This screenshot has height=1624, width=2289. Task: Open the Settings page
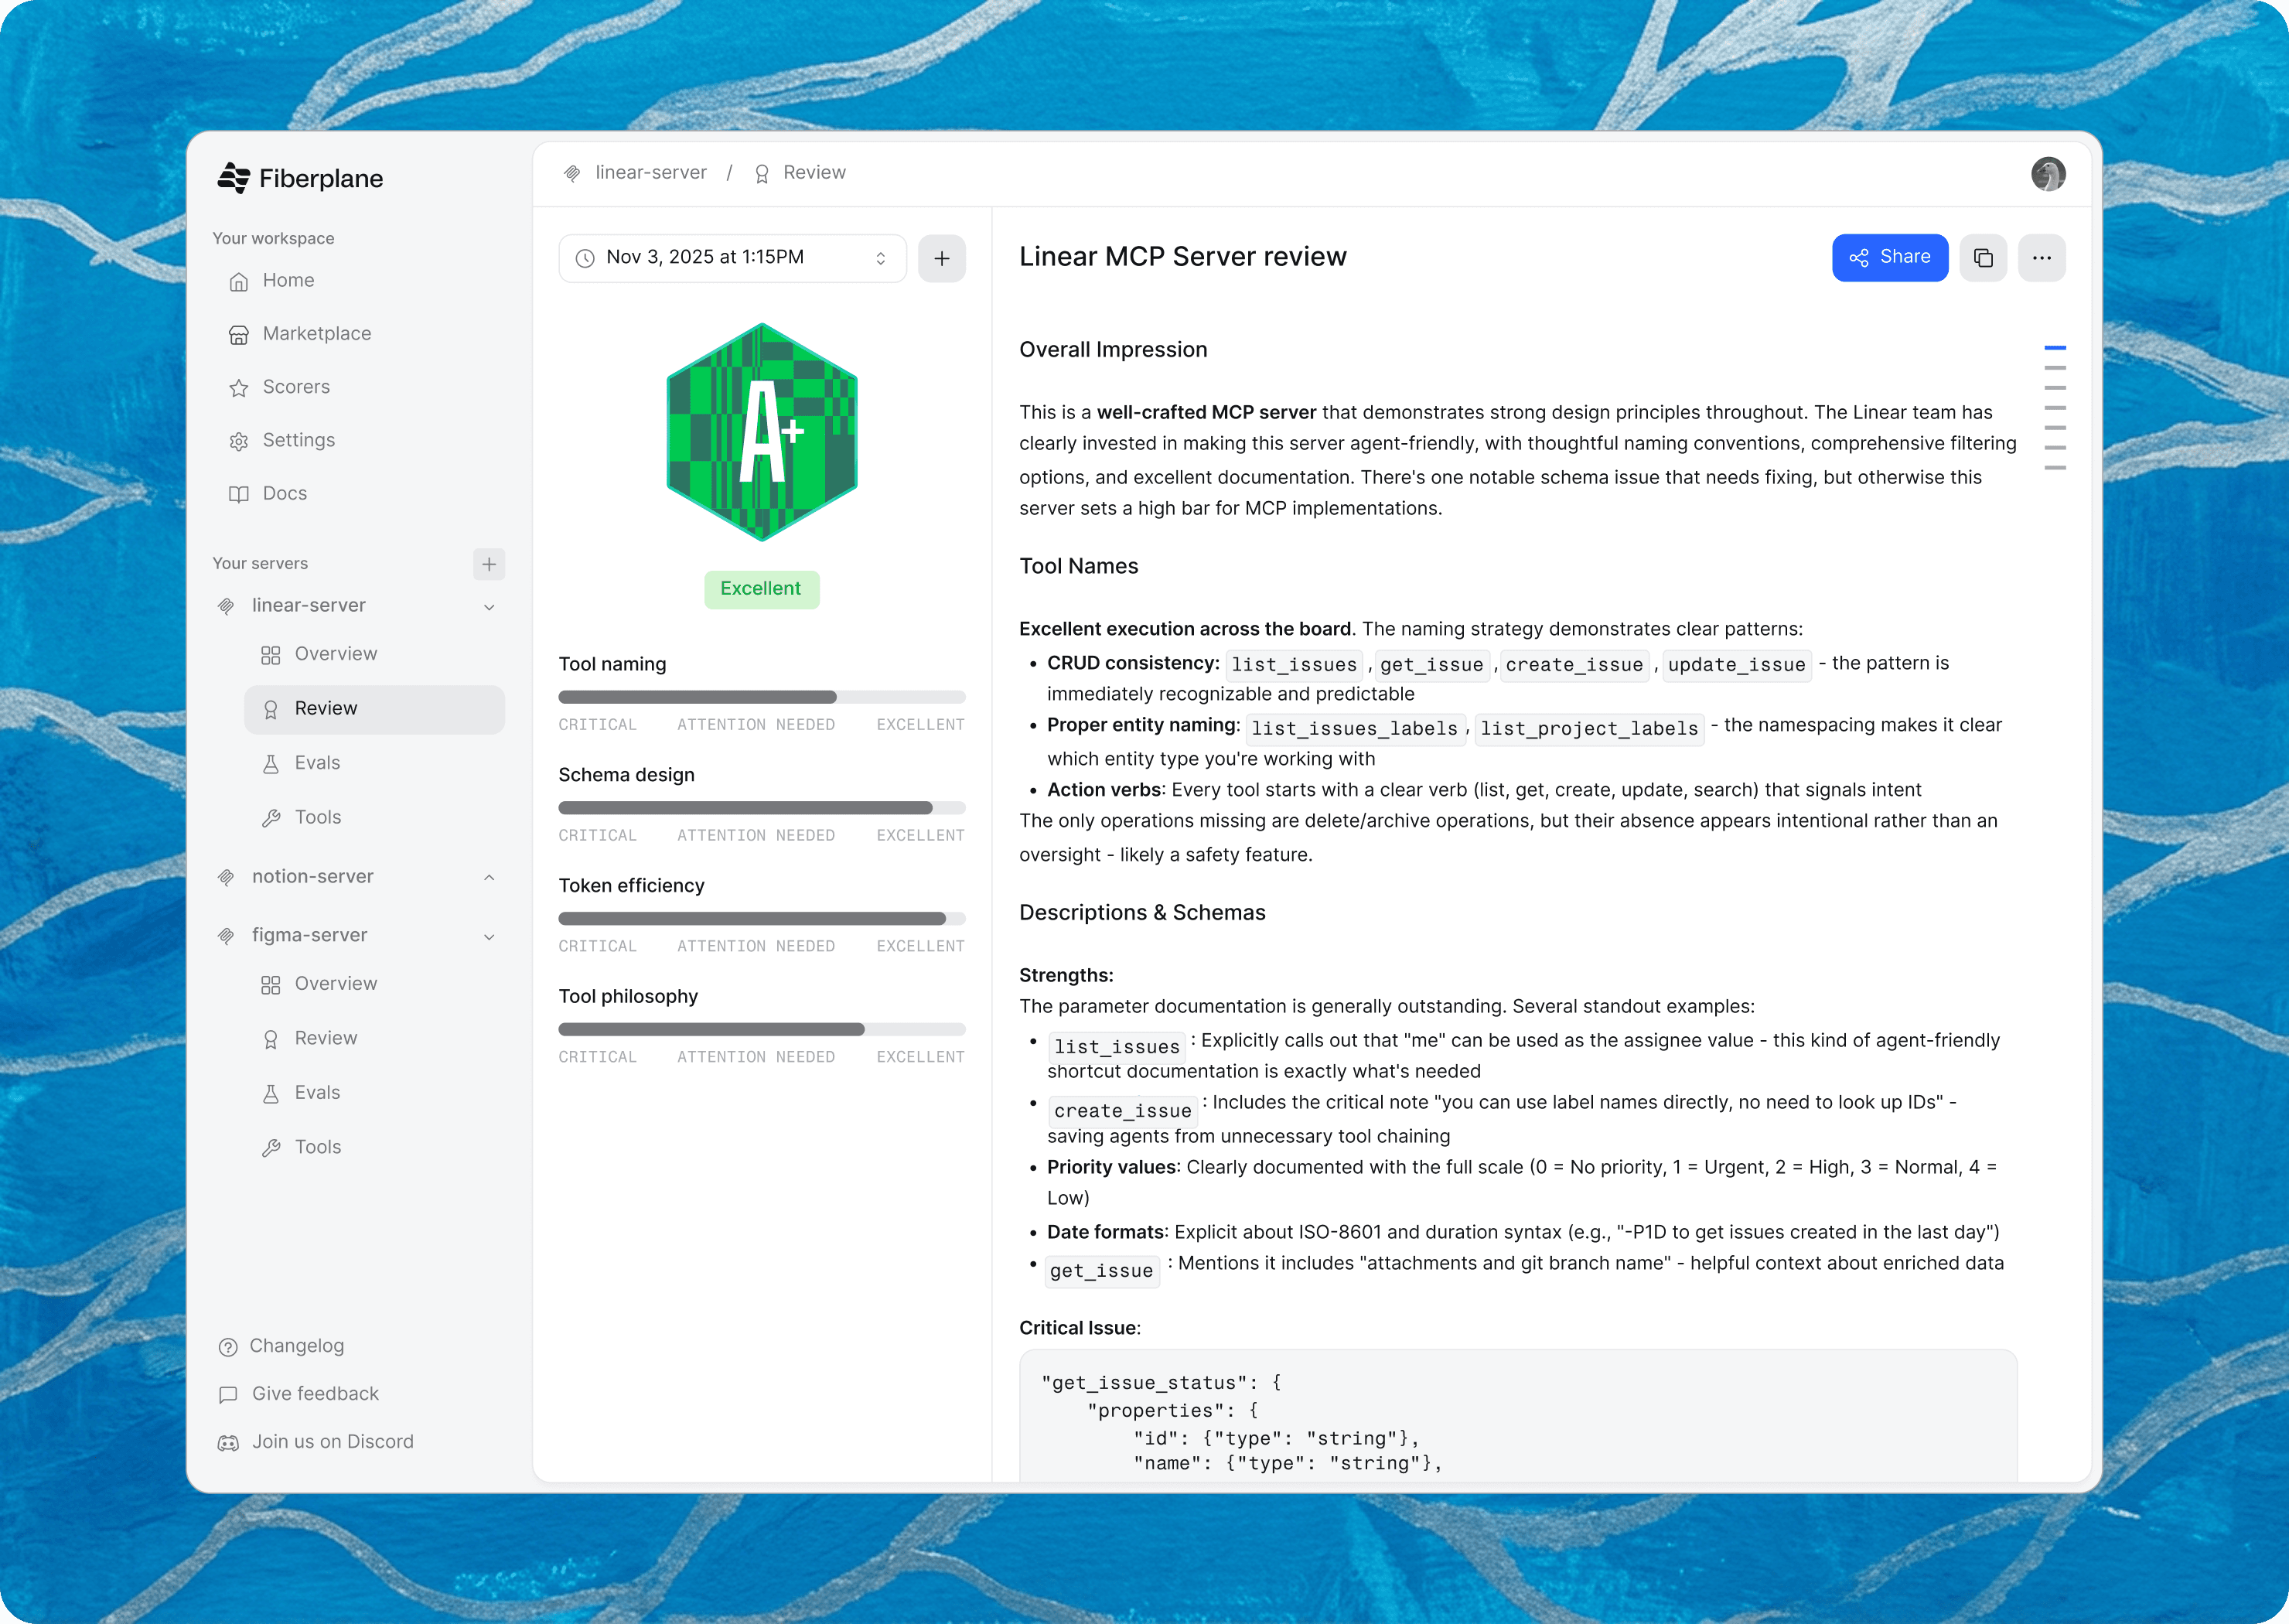pyautogui.click(x=298, y=440)
